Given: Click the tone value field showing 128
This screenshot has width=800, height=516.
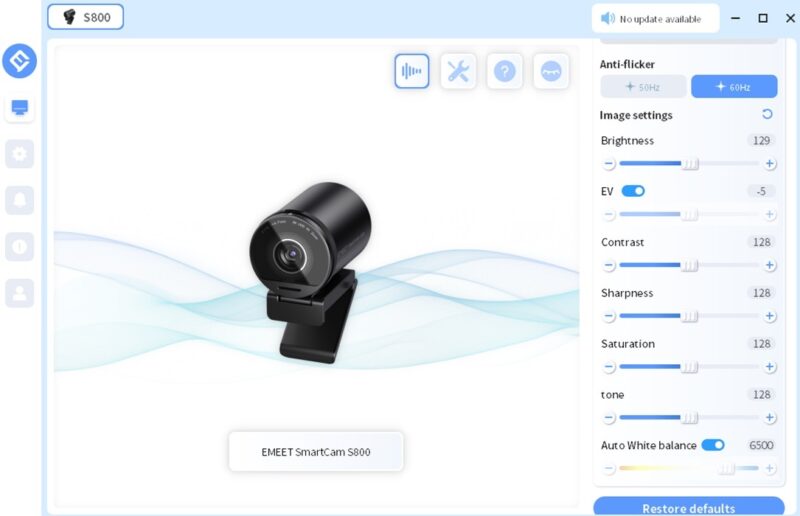Looking at the screenshot, I should (x=761, y=395).
